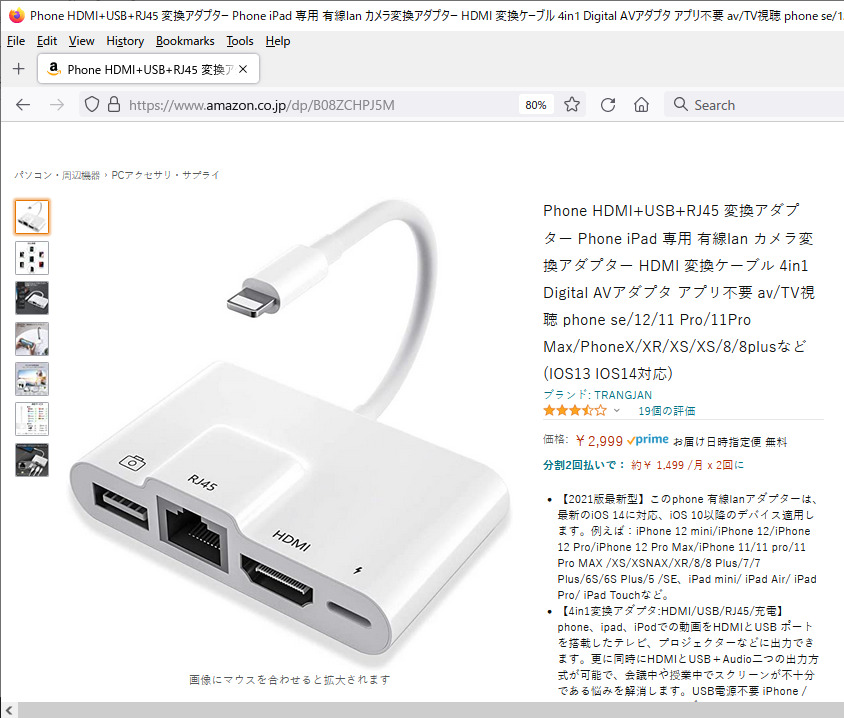844x718 pixels.
Task: View the 19個の評価 reviews link
Action: [x=666, y=411]
